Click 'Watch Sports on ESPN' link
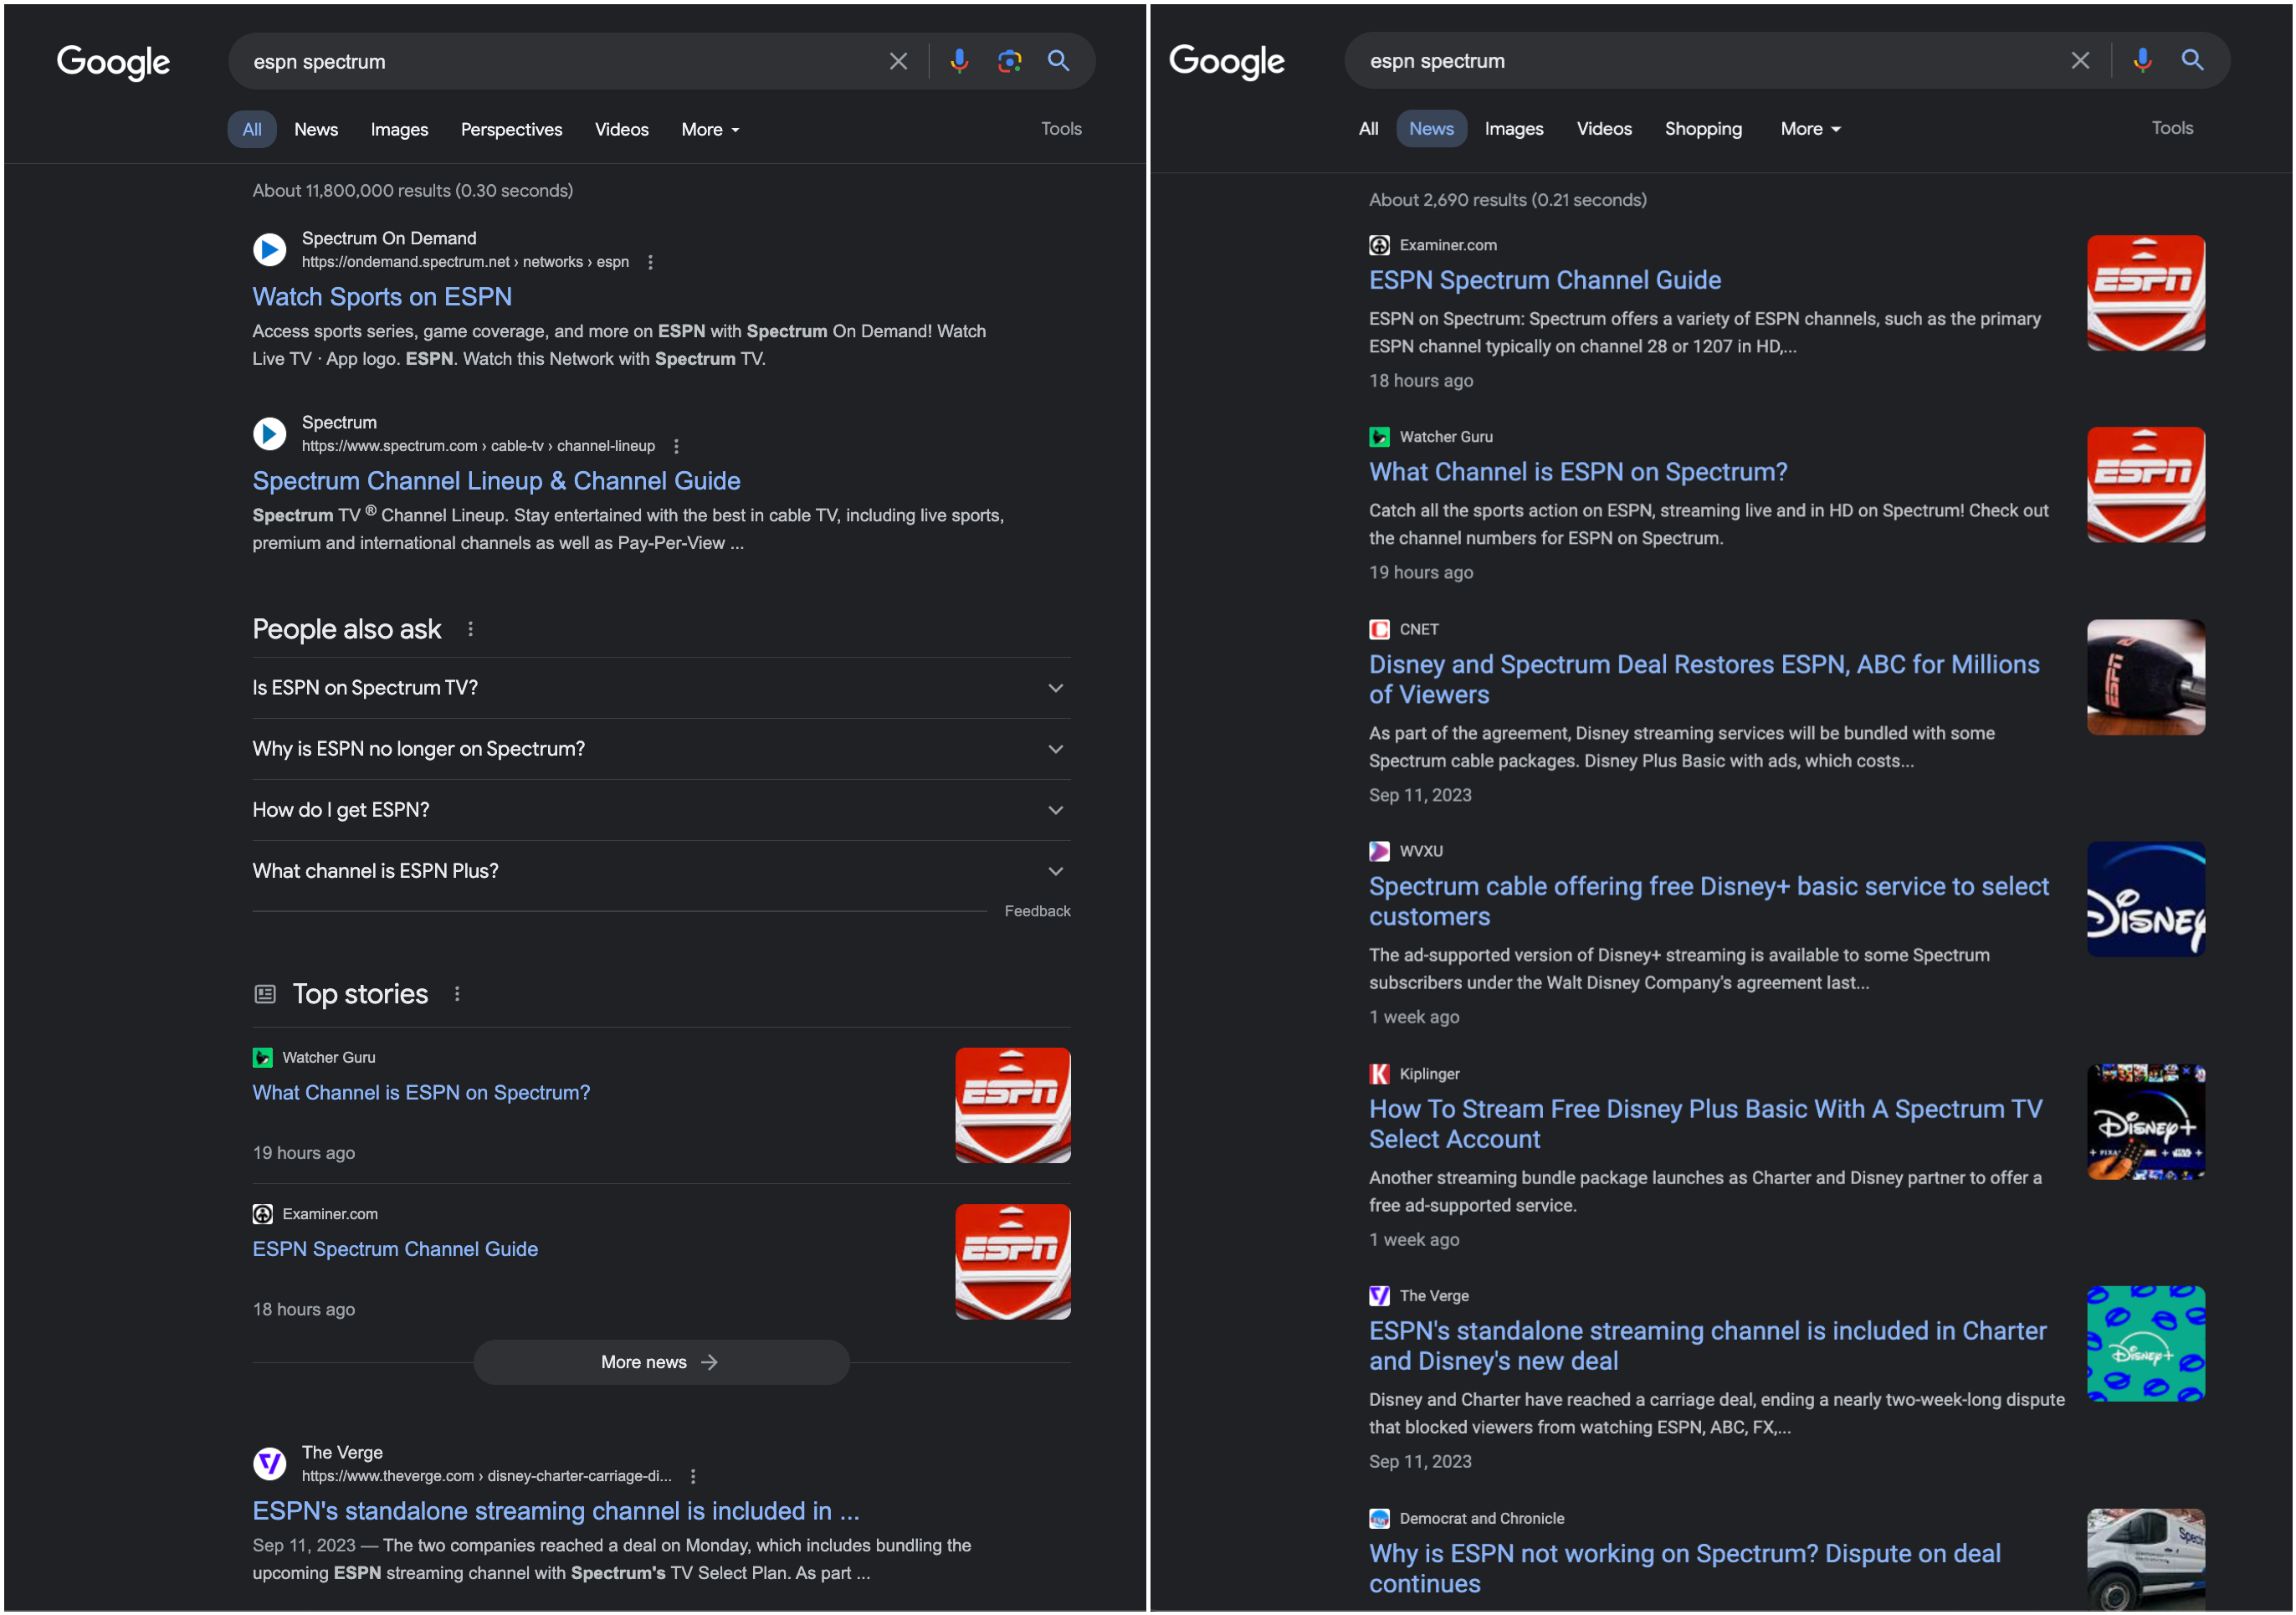 pyautogui.click(x=381, y=295)
